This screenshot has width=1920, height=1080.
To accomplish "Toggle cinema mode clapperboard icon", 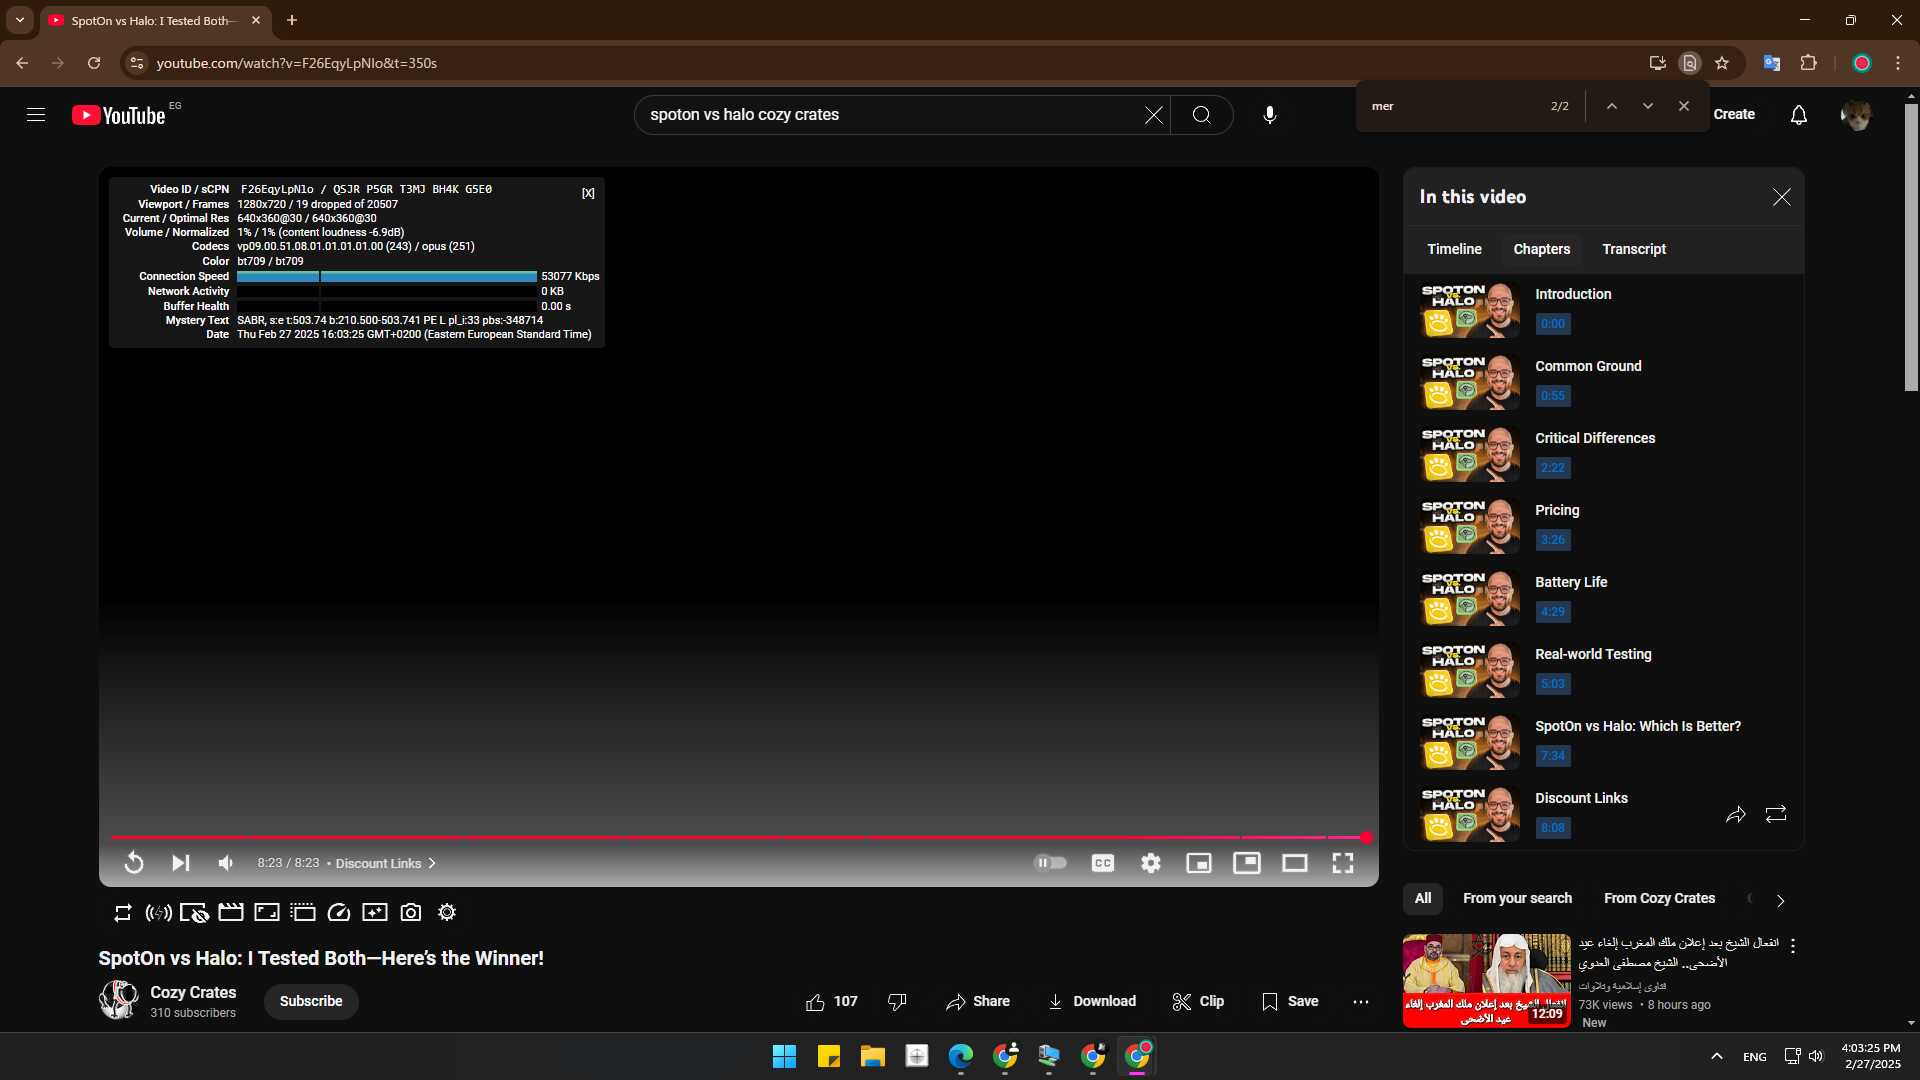I will point(230,912).
